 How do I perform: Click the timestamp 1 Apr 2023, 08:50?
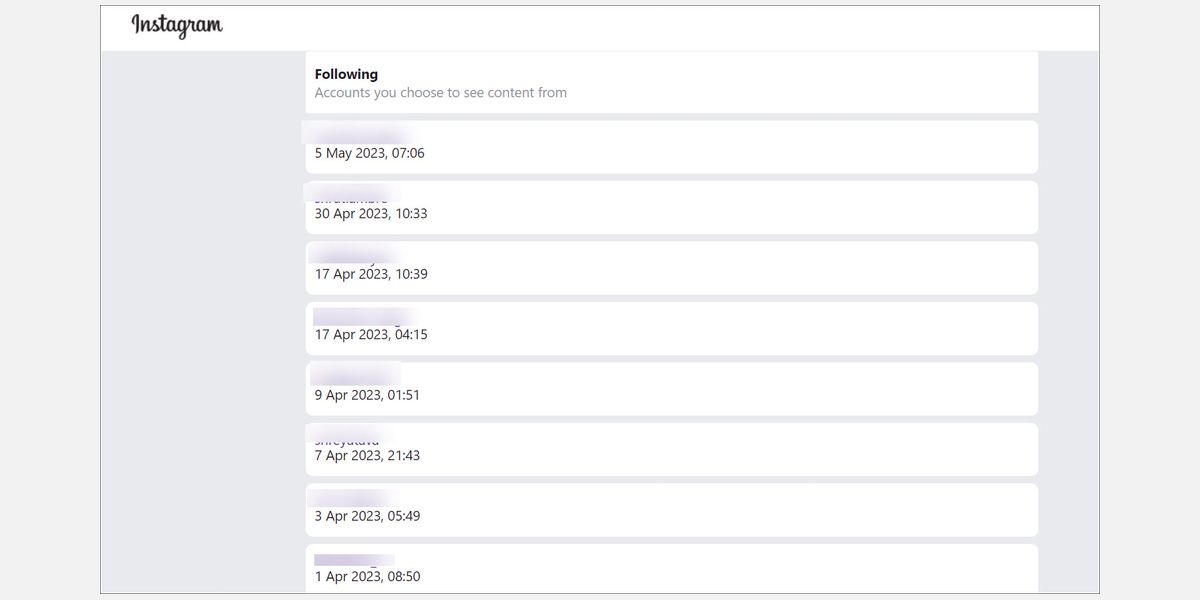tap(368, 576)
